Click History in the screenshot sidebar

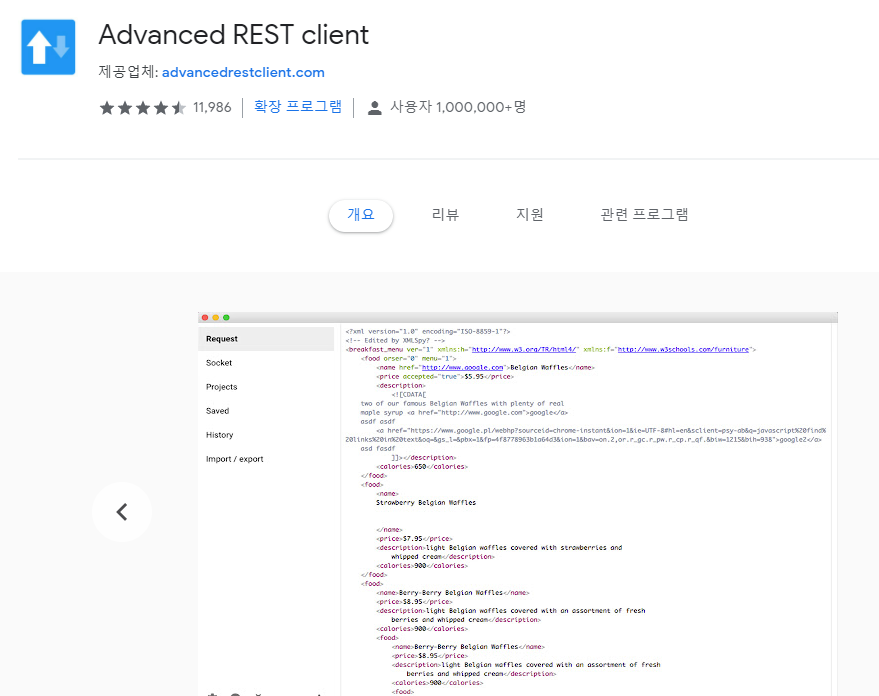click(x=219, y=435)
